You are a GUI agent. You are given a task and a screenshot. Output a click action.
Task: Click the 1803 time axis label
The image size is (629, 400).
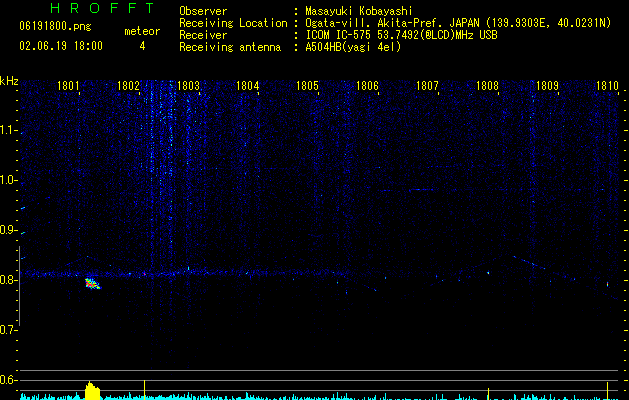coord(188,86)
